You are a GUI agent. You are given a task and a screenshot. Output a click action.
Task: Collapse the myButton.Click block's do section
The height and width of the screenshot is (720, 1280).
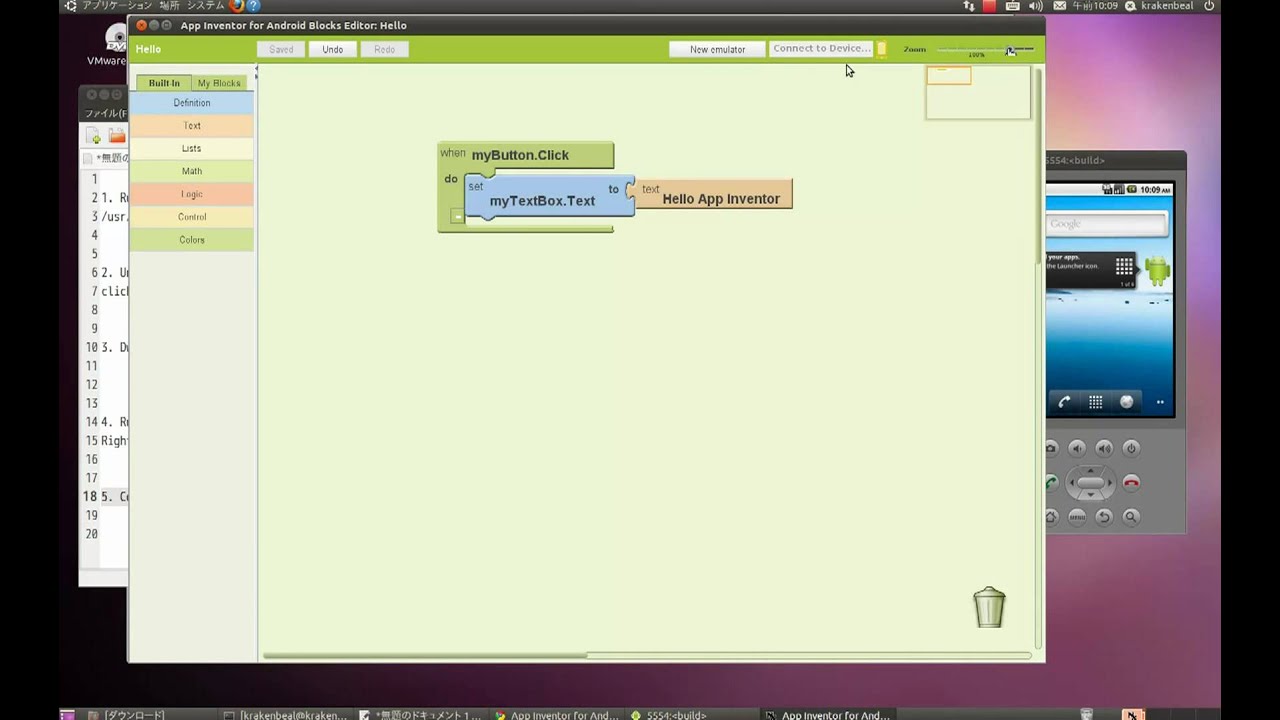tap(457, 216)
